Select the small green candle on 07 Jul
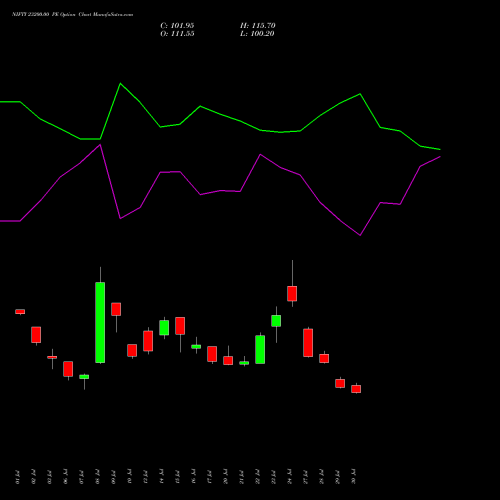 point(84,377)
